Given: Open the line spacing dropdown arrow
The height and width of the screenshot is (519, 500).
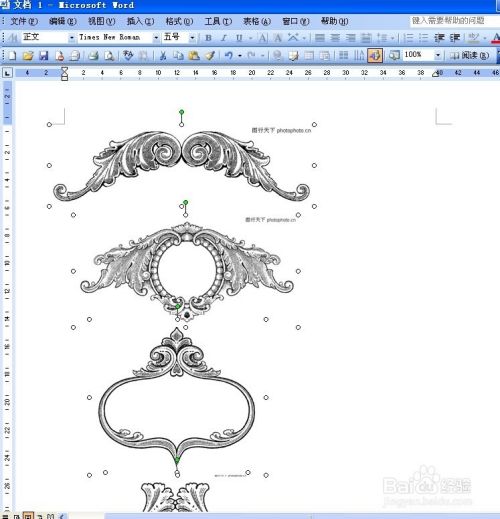Looking at the screenshot, I should pyautogui.click(x=392, y=38).
